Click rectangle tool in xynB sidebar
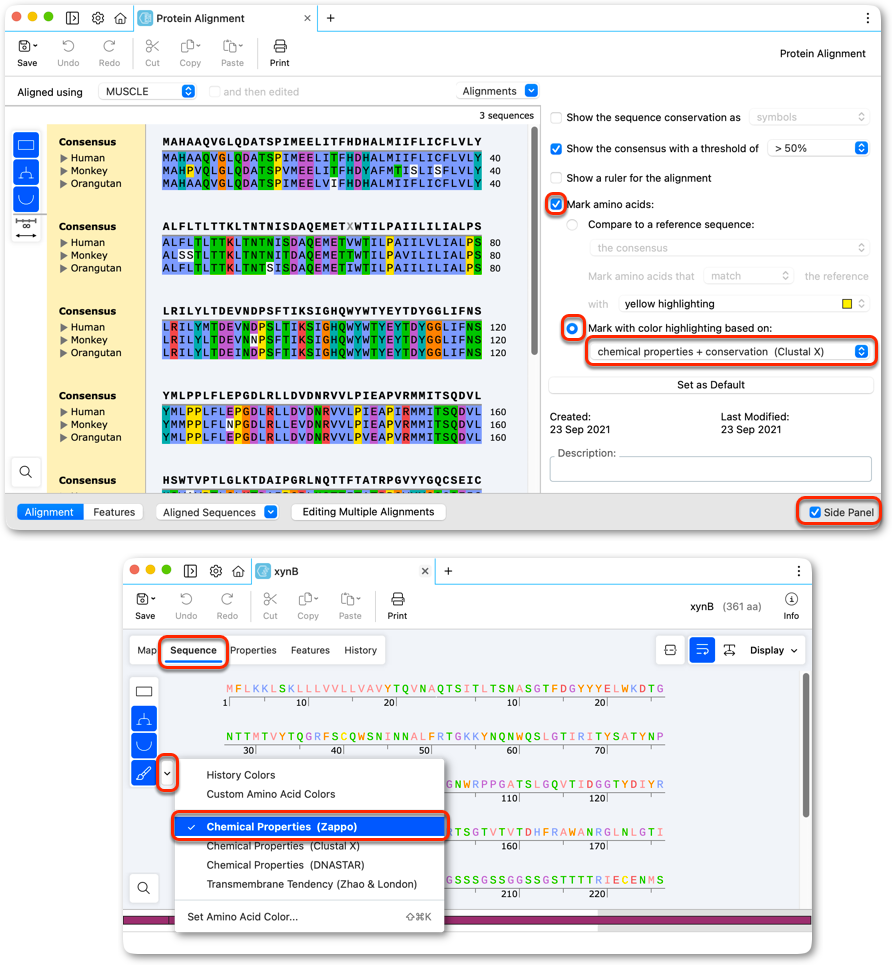Viewport: 892px width, 965px height. pyautogui.click(x=144, y=691)
